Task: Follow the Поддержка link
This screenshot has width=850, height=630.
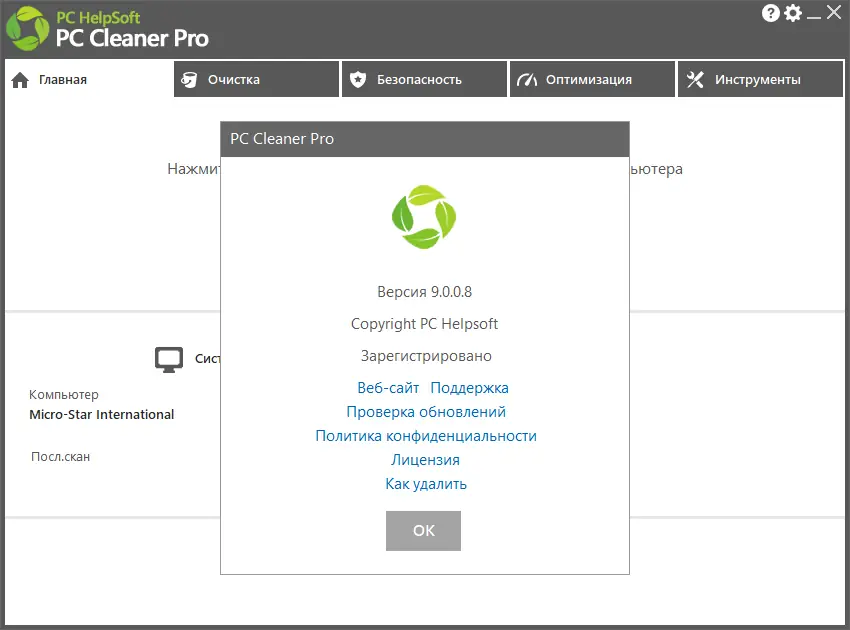Action: tap(469, 389)
